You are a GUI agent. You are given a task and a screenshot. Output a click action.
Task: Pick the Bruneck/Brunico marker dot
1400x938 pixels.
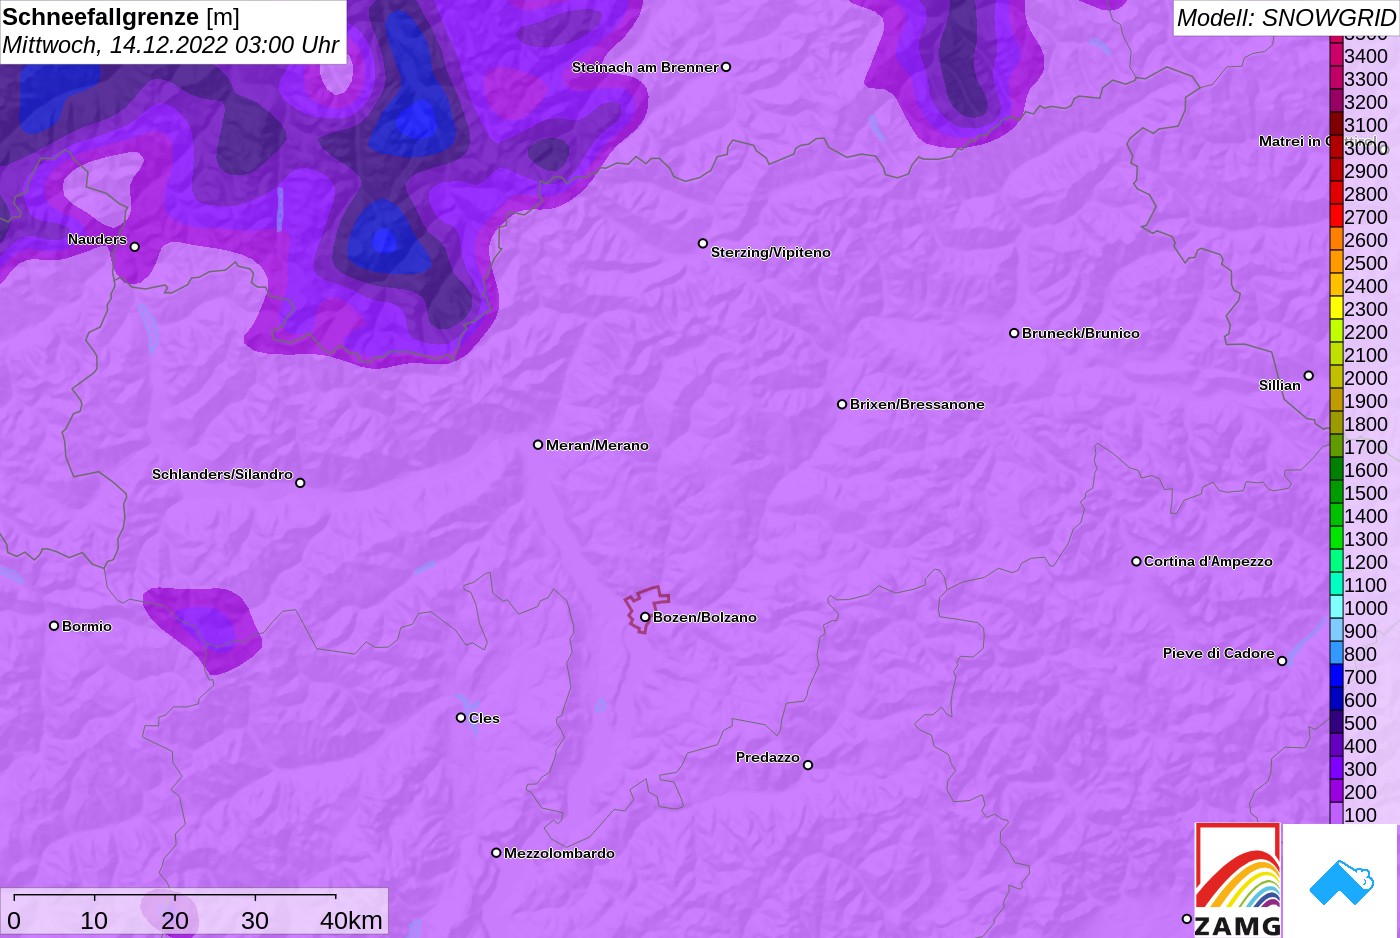click(1014, 333)
